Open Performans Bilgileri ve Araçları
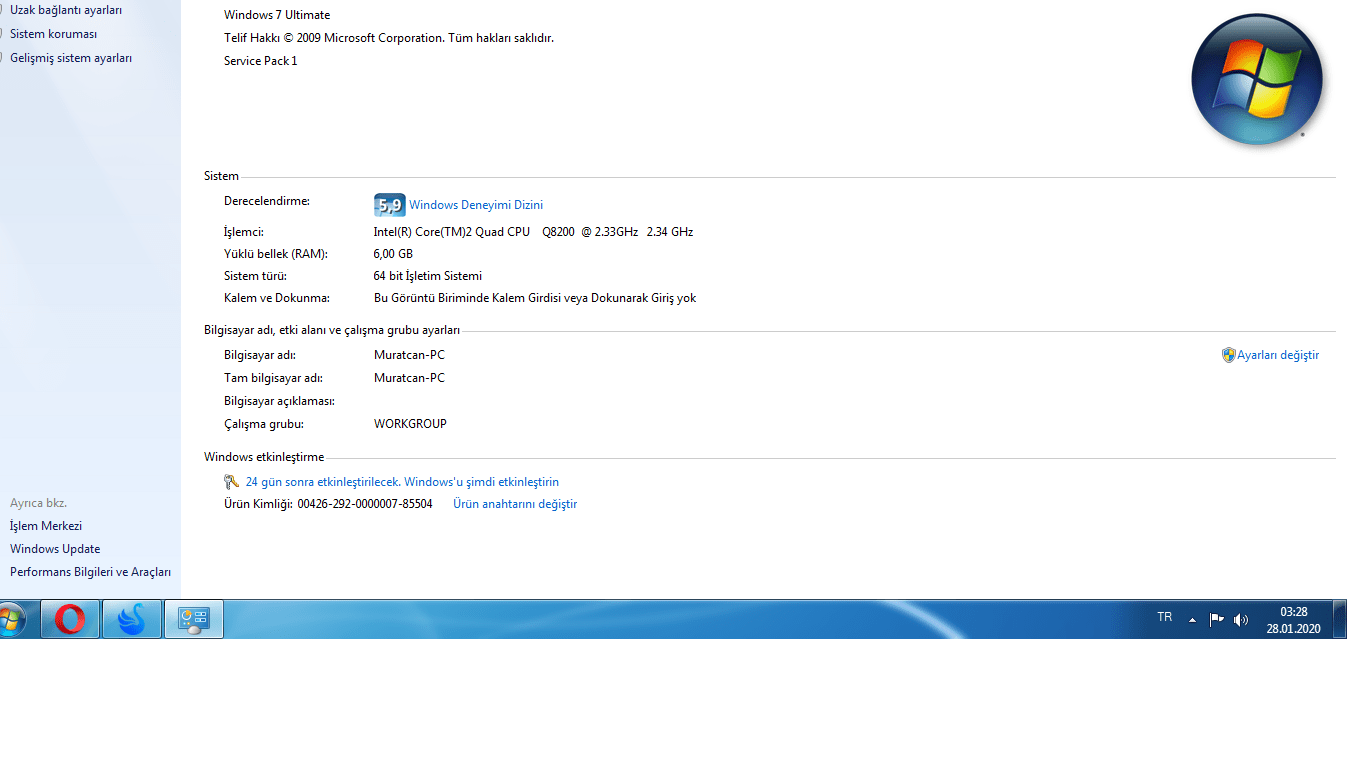The height and width of the screenshot is (768, 1366). click(91, 572)
